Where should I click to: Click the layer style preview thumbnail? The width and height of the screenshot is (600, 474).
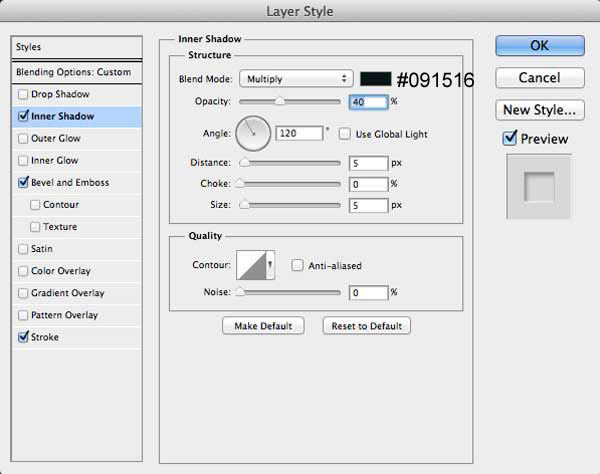(539, 186)
